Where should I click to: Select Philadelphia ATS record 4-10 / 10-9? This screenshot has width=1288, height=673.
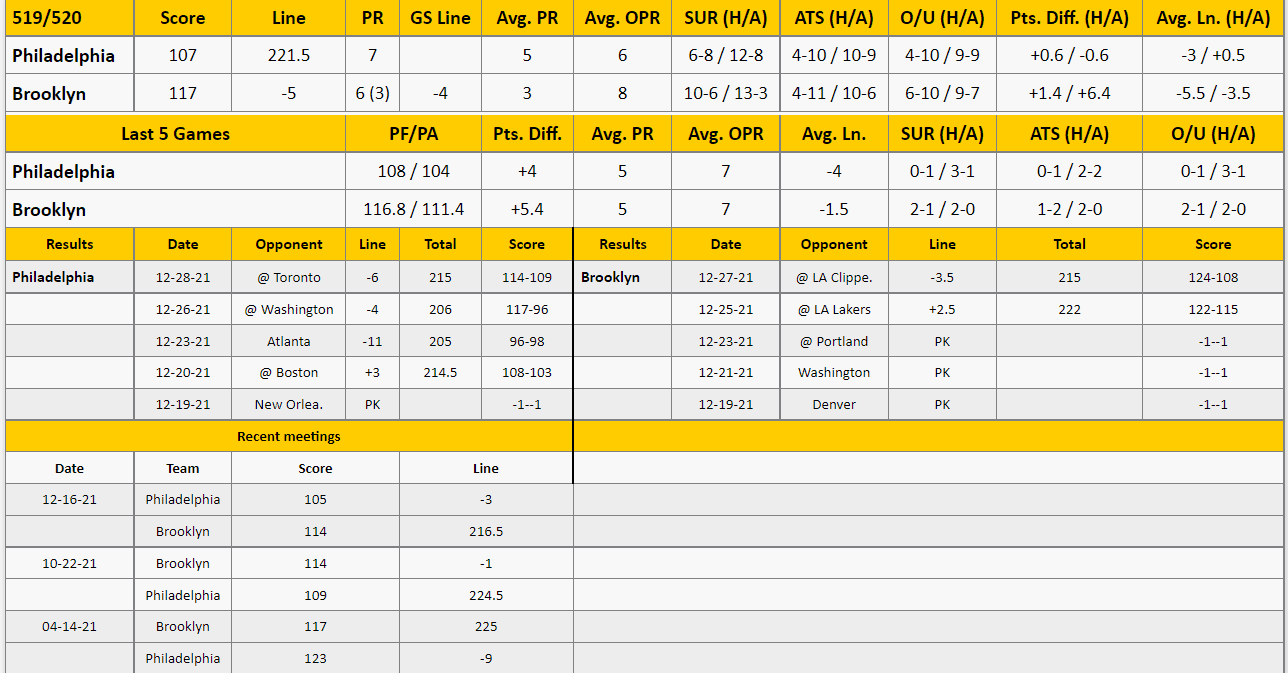click(x=834, y=56)
